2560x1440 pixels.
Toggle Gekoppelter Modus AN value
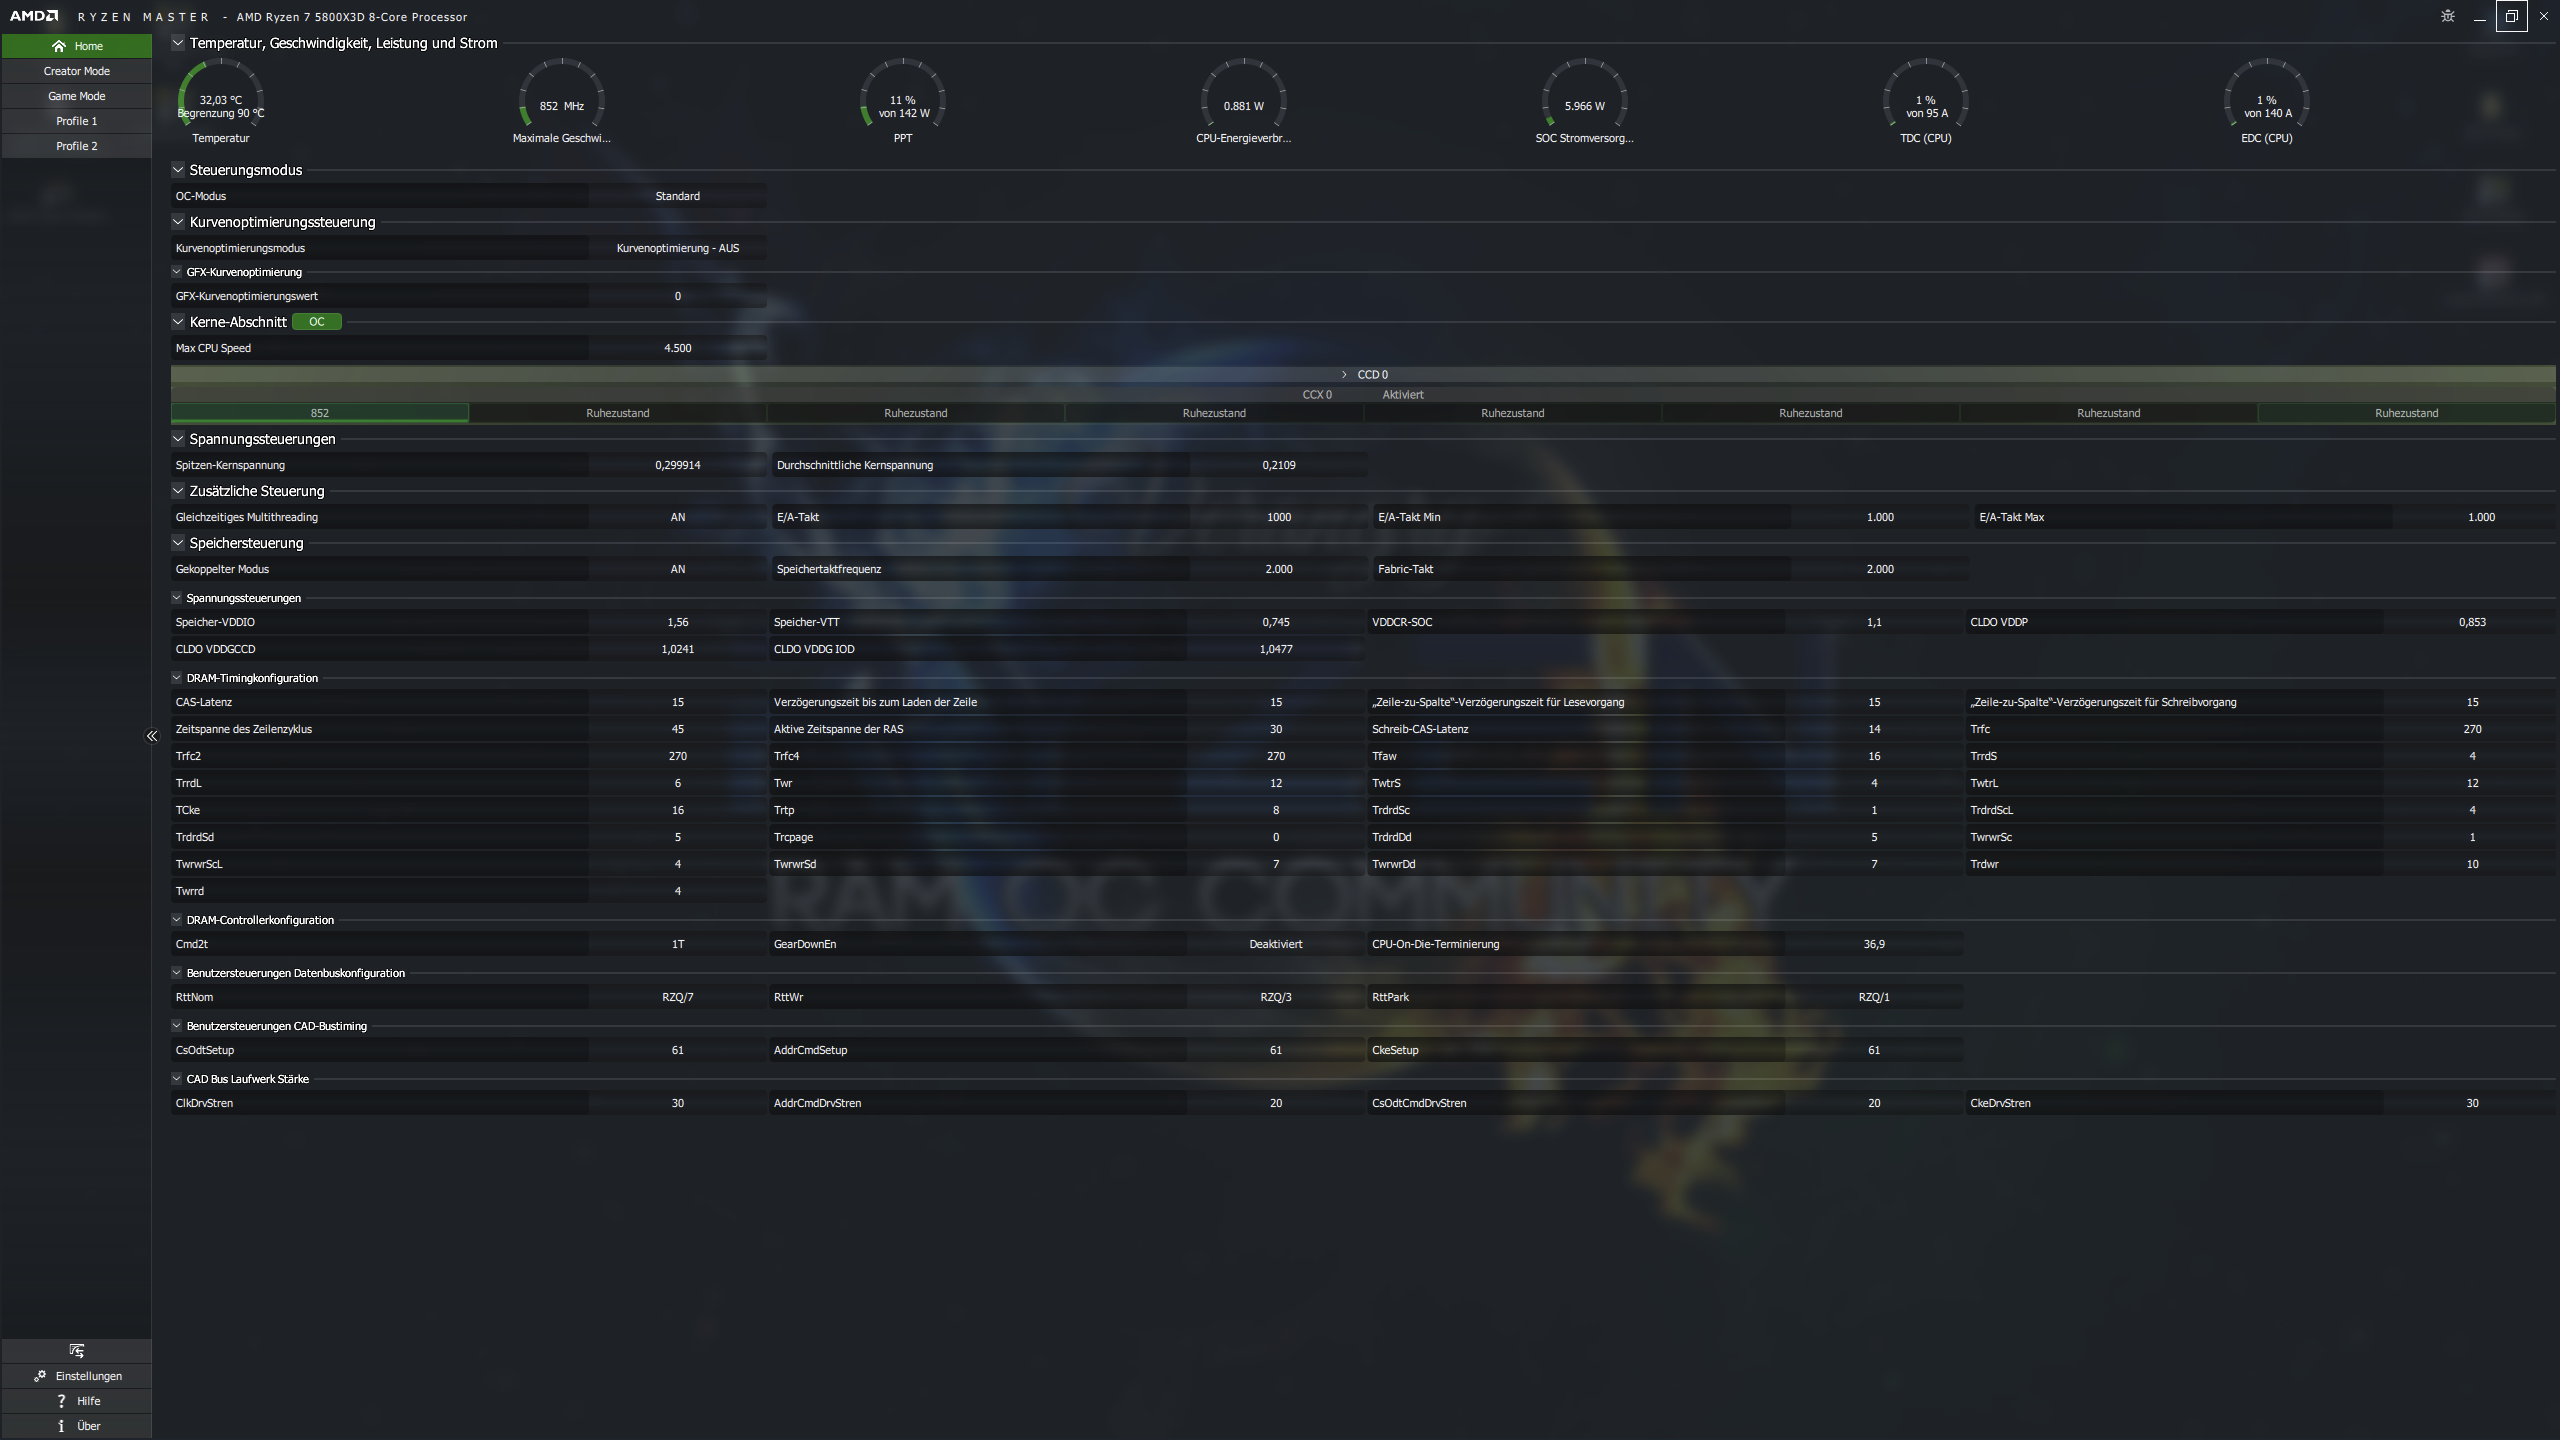677,569
